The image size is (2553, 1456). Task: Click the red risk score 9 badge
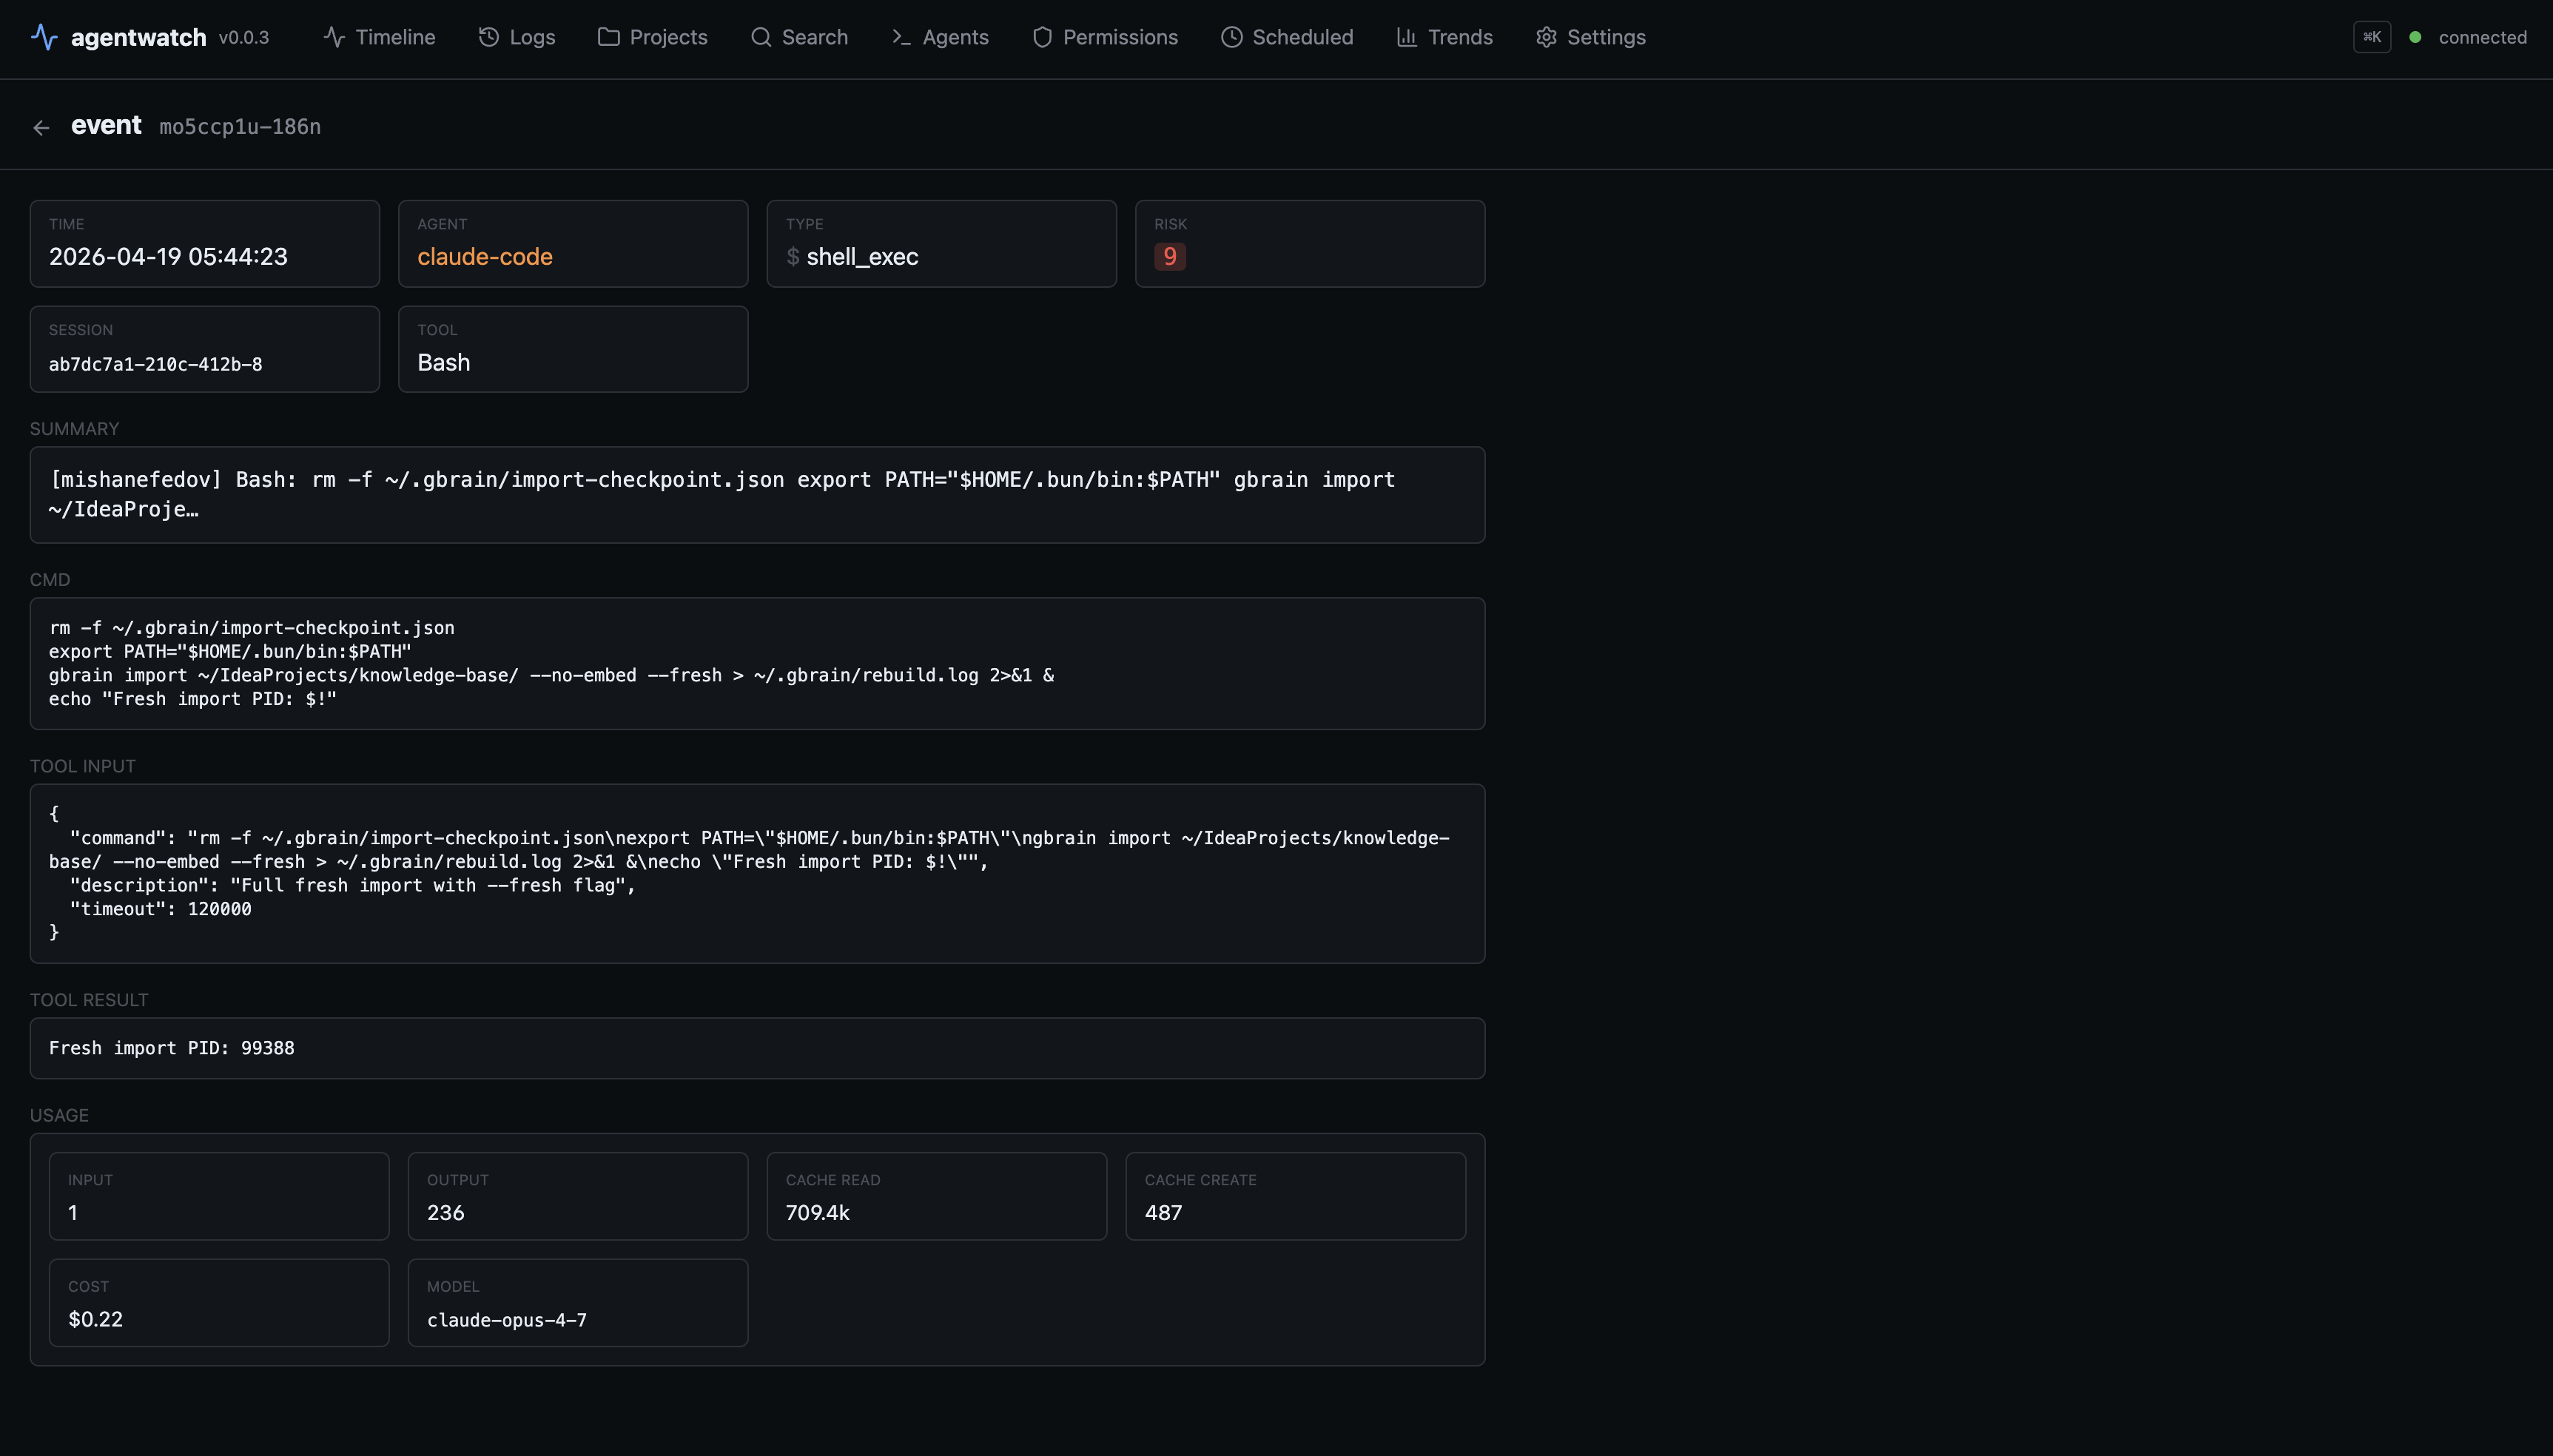pos(1169,257)
